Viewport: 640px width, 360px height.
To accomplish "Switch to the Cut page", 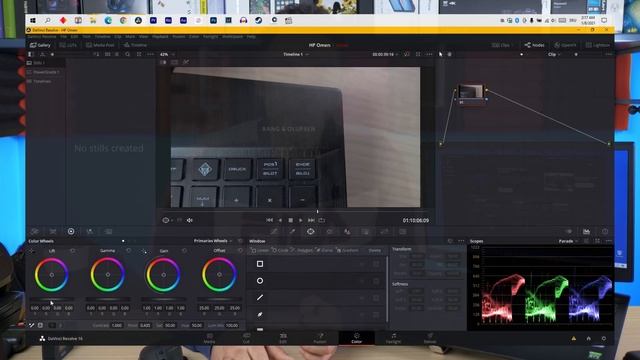I will tap(246, 338).
